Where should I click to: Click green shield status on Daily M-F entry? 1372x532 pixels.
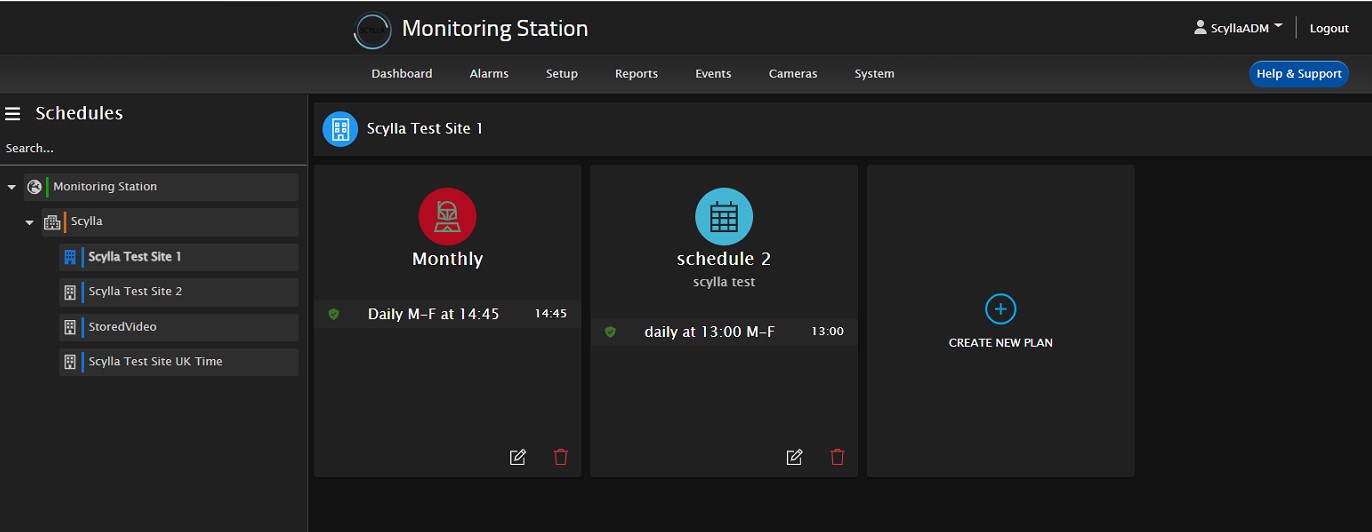coord(334,314)
